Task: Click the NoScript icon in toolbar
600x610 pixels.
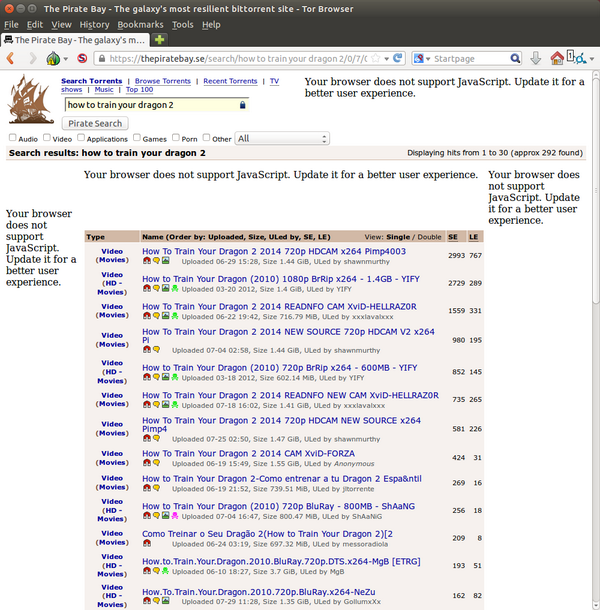Action: [82, 58]
